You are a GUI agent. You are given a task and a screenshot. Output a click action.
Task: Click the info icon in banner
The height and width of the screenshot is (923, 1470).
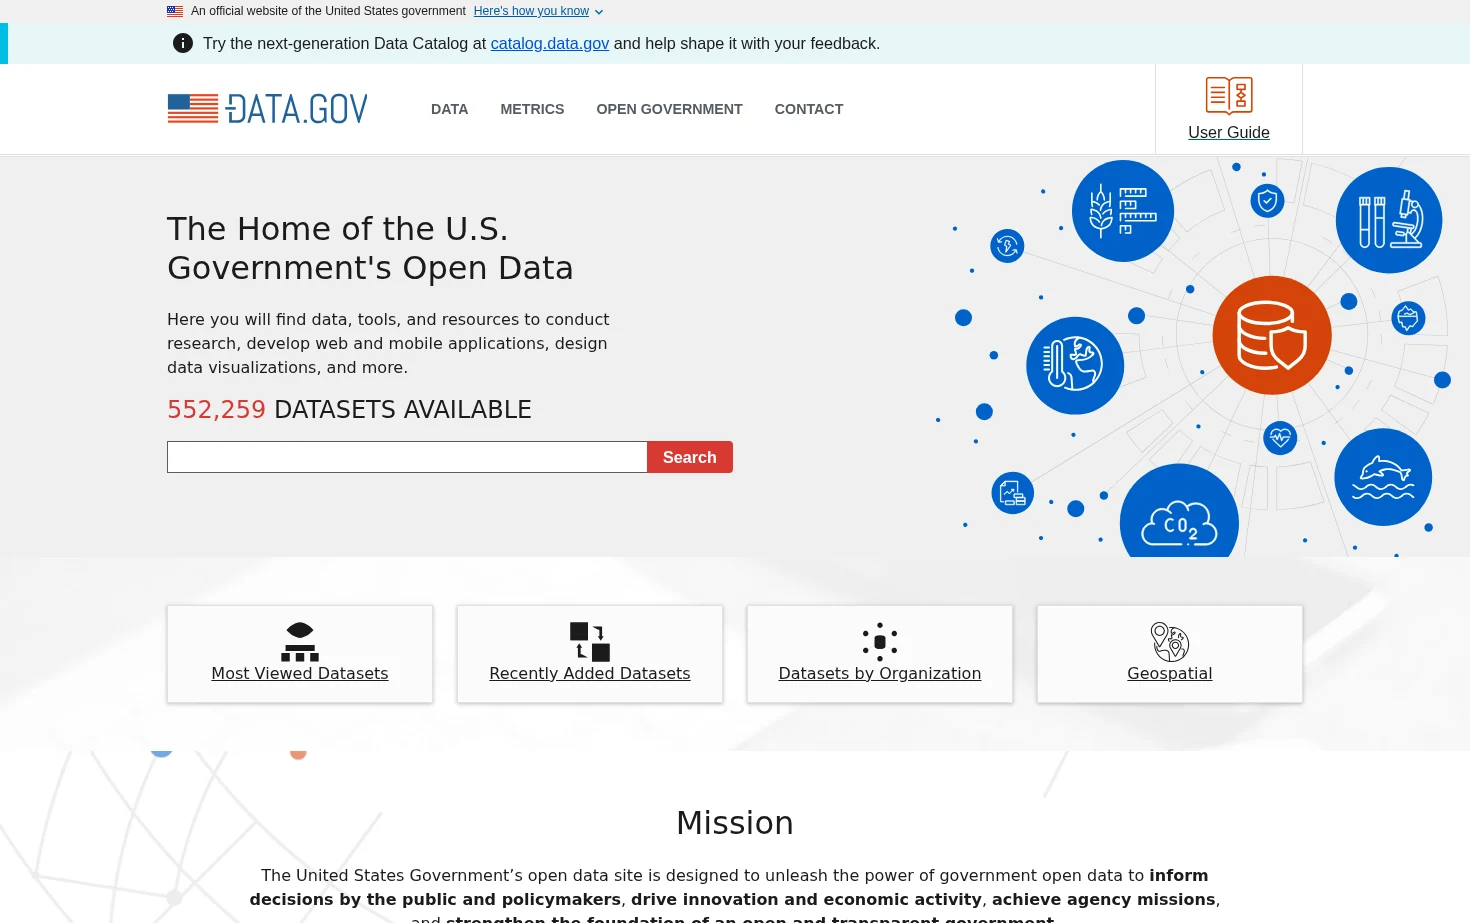click(x=183, y=43)
